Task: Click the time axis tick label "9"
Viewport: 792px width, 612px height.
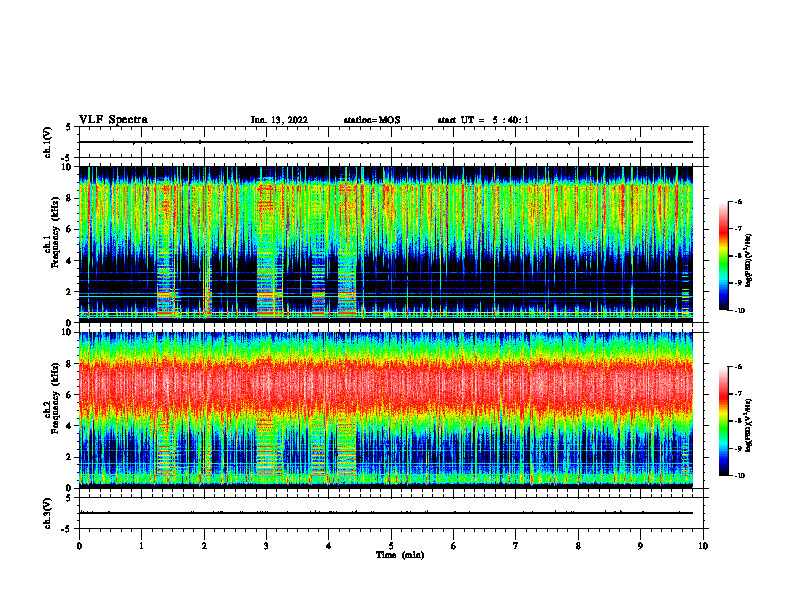Action: pyautogui.click(x=640, y=546)
